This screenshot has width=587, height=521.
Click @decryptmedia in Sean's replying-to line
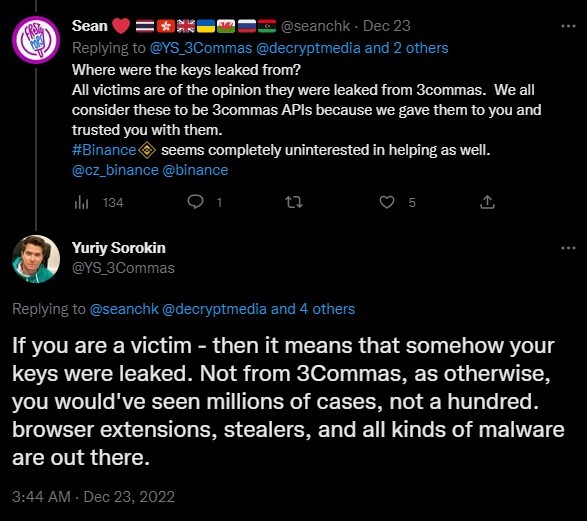[x=308, y=48]
